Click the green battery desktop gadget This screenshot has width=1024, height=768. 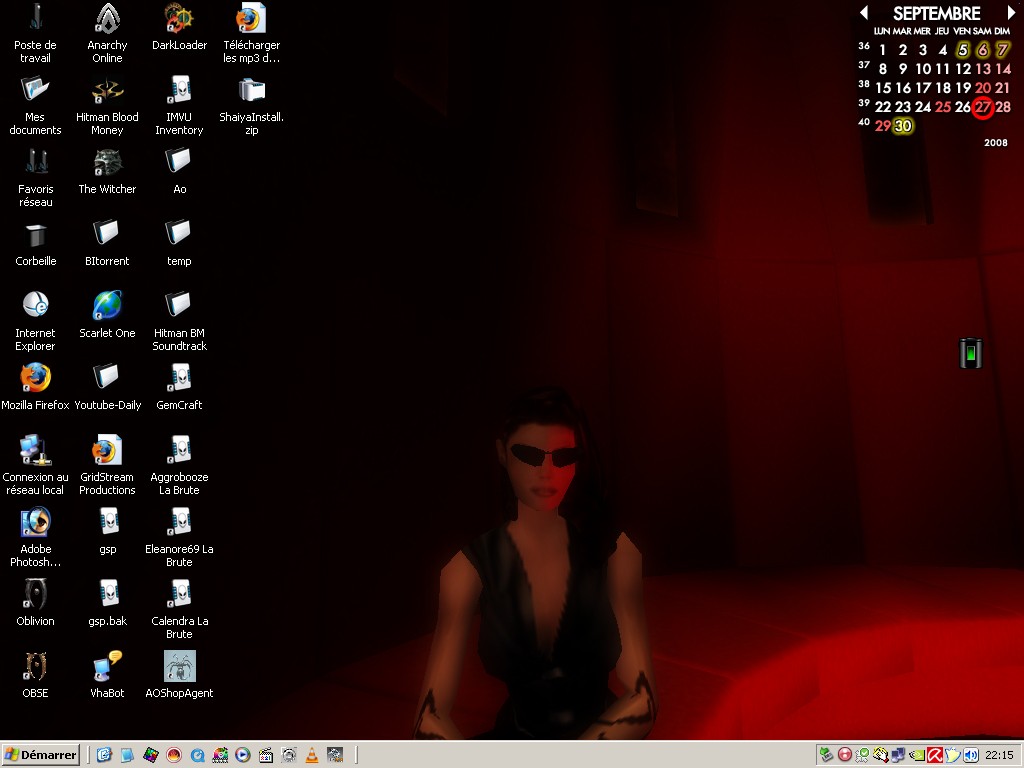[971, 353]
